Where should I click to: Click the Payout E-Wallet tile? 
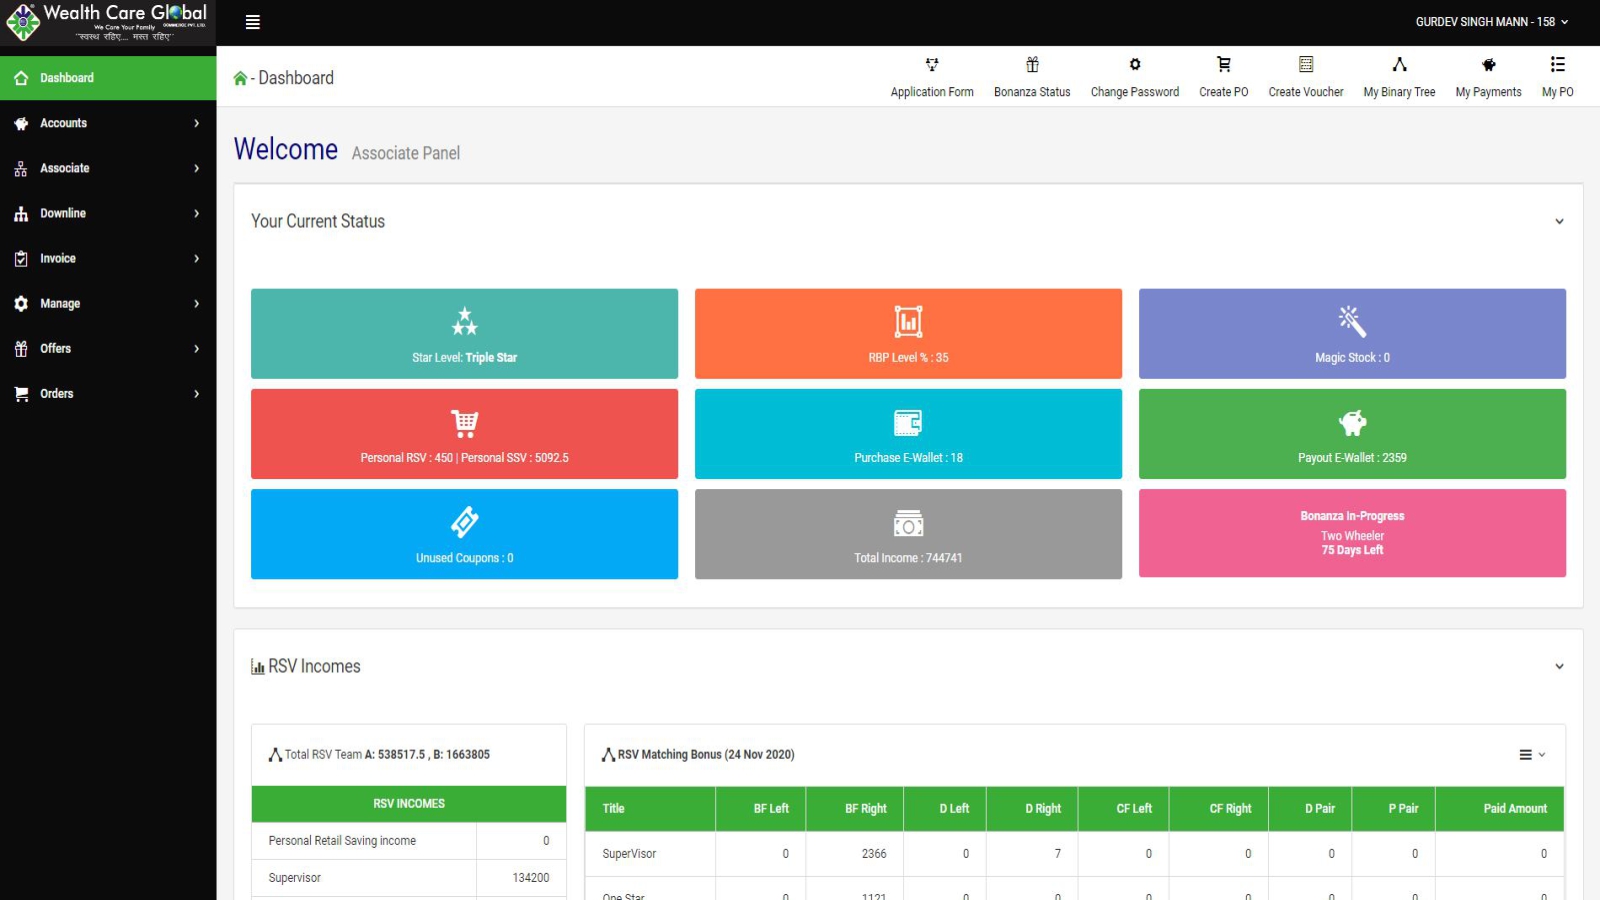[x=1352, y=434]
